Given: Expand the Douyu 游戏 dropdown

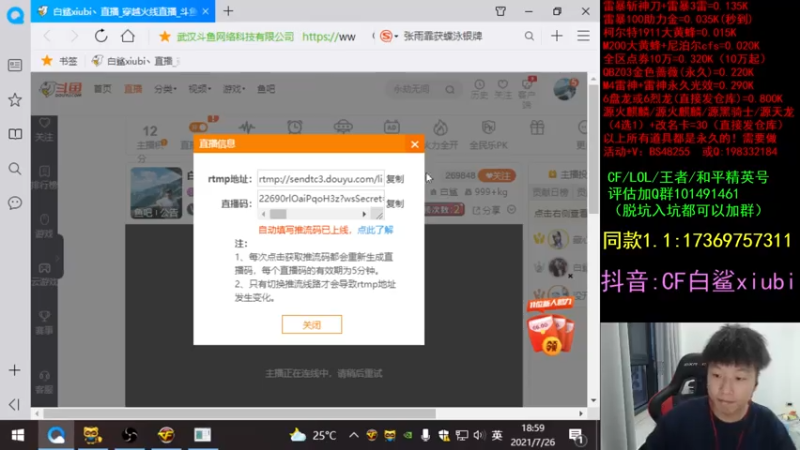Looking at the screenshot, I should pos(234,89).
